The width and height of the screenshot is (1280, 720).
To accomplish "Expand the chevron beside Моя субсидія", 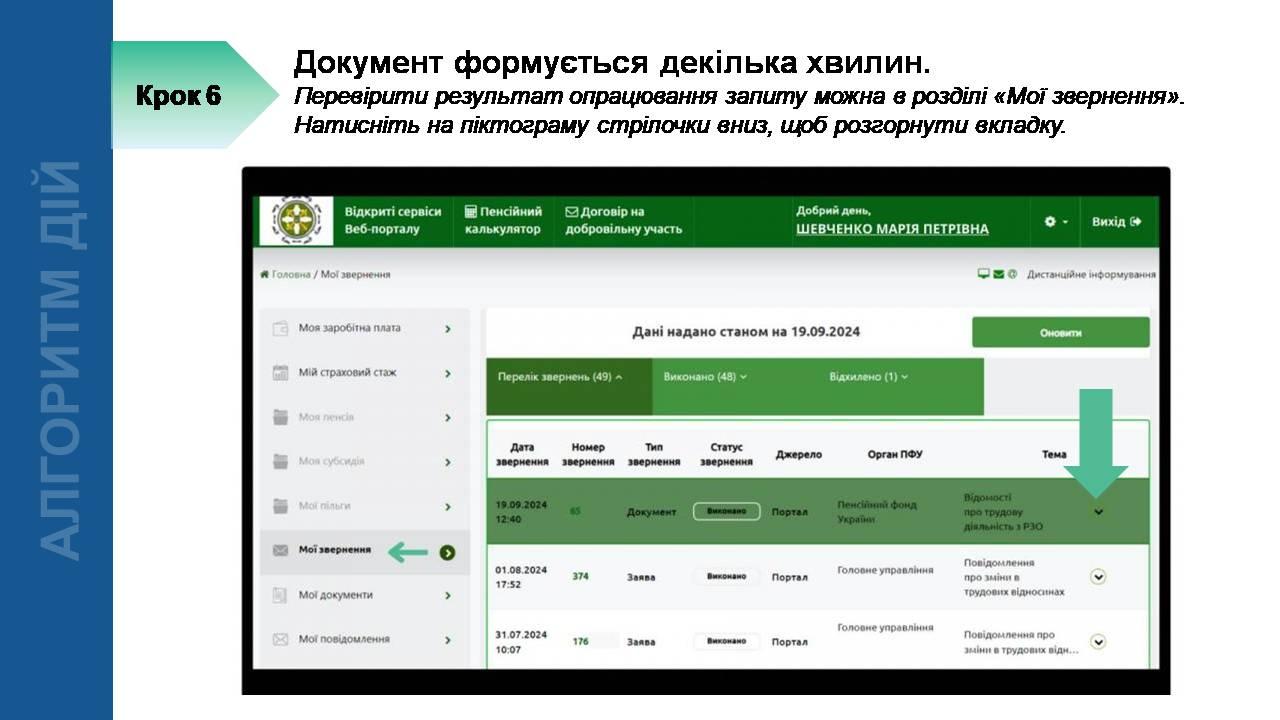I will 448,462.
